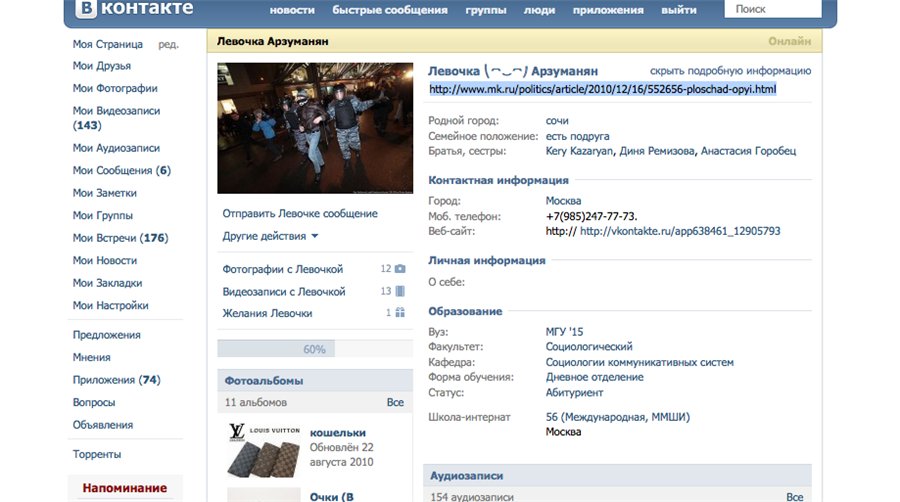This screenshot has height=502, width=900.
Task: Open the camera icon beside Фотографии с Левочкой
Action: click(x=400, y=268)
